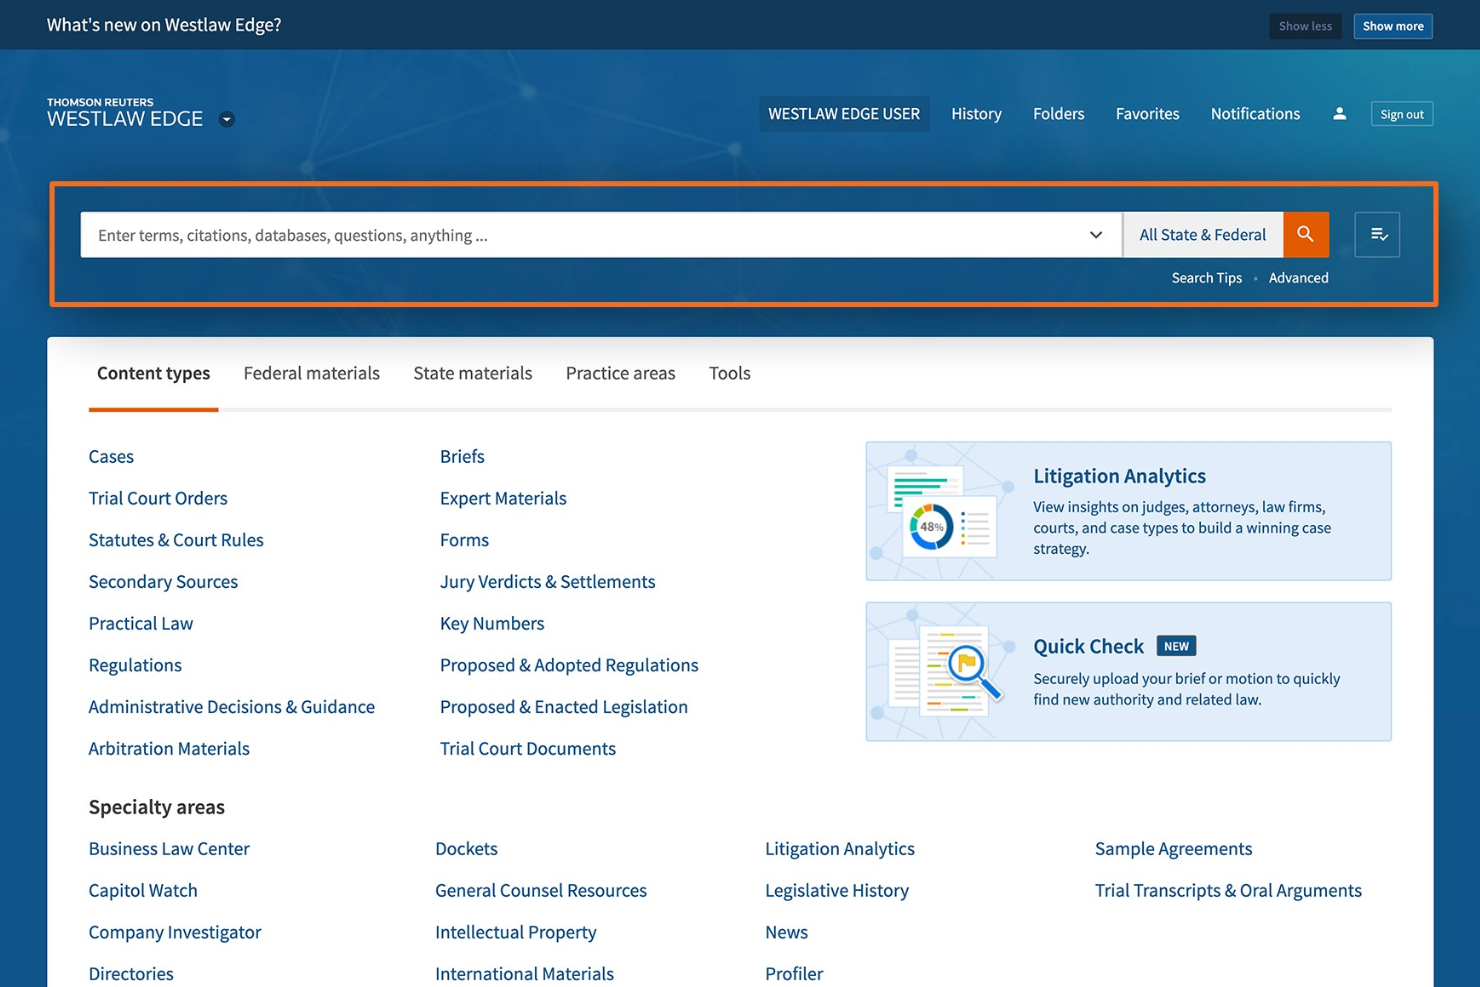Switch to the Tools tab
Image resolution: width=1480 pixels, height=987 pixels.
point(729,373)
